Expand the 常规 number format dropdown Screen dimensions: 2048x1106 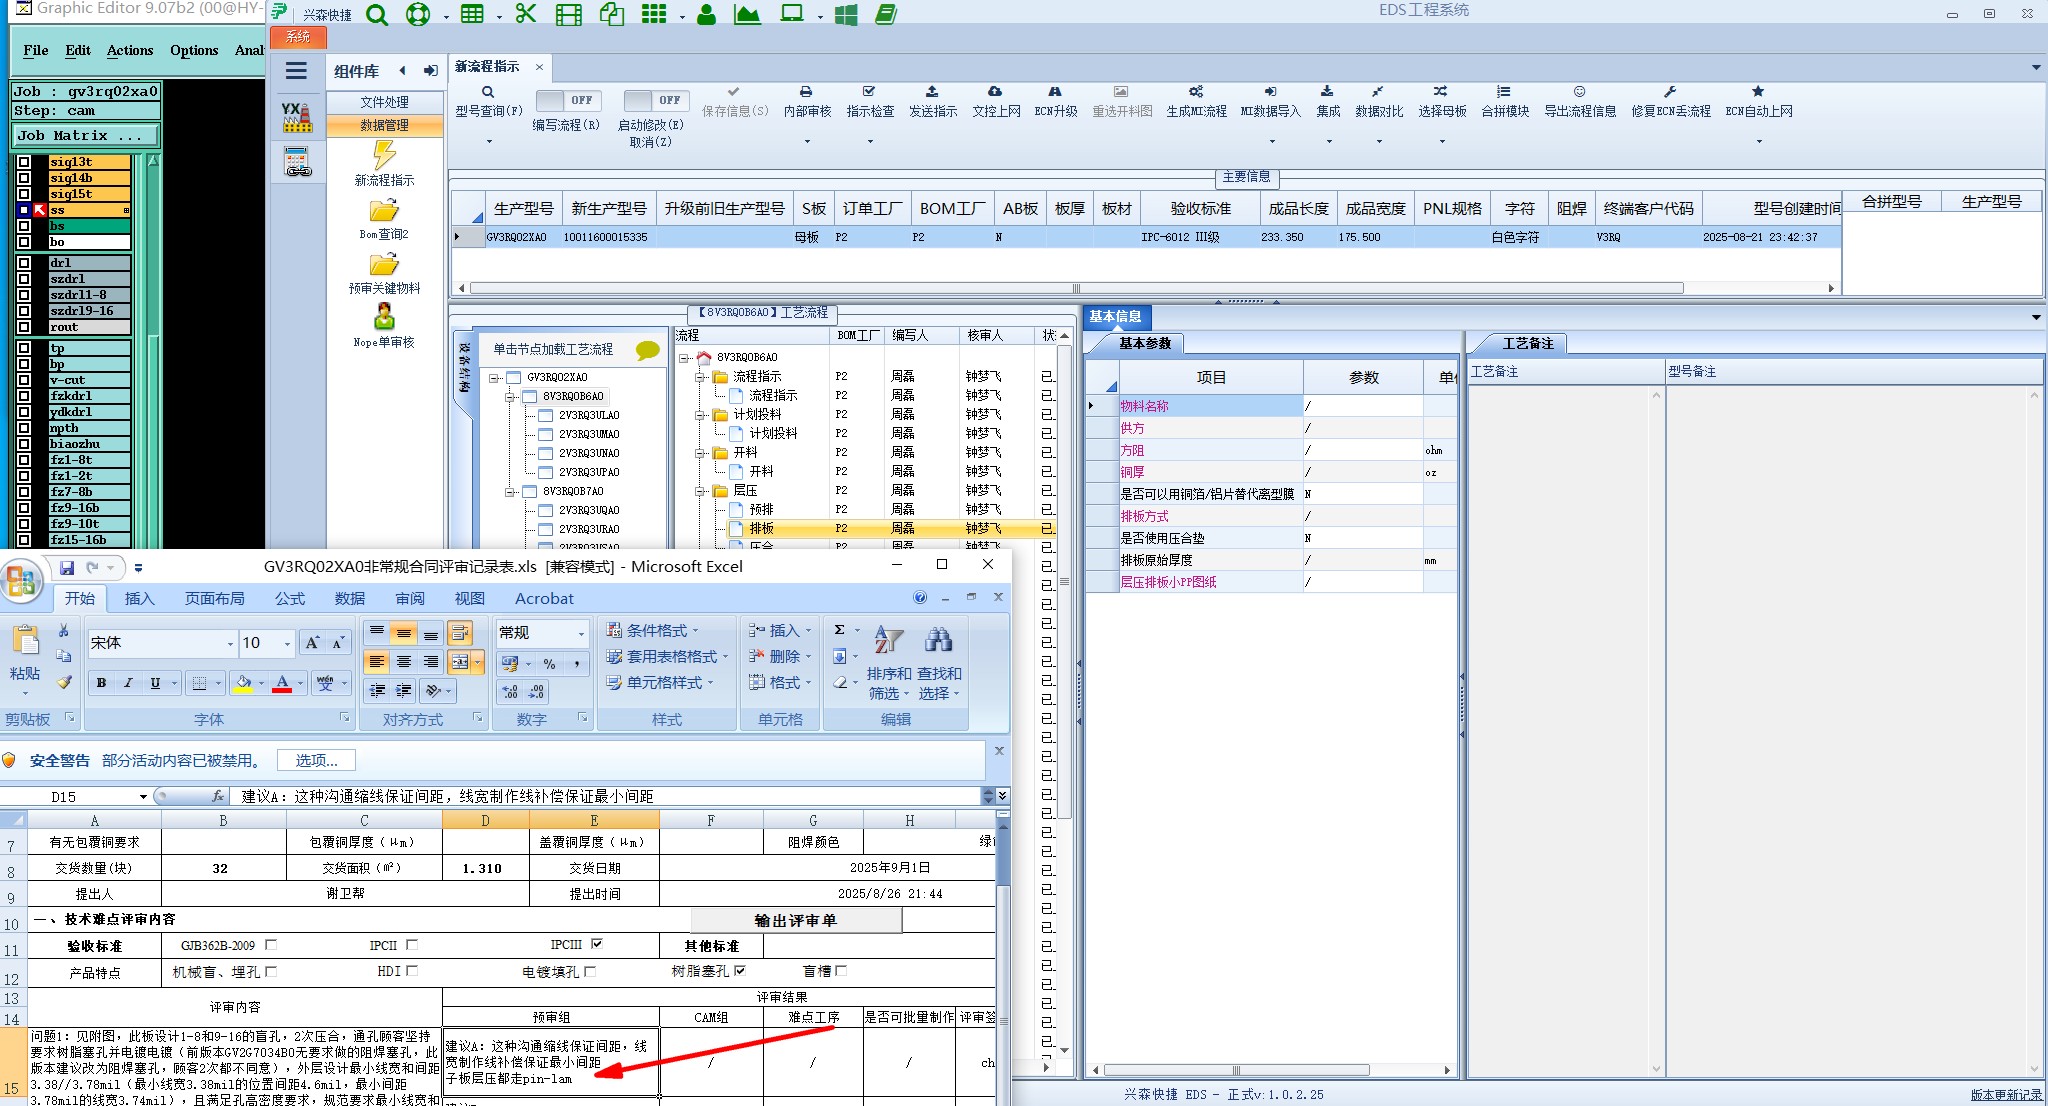(x=580, y=634)
